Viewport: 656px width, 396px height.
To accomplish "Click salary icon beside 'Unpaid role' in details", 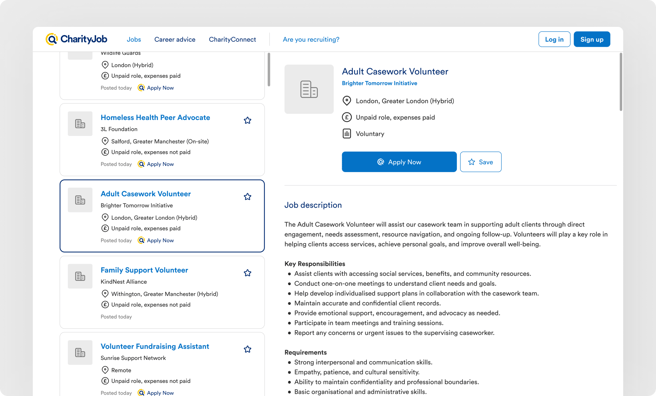I will (346, 117).
